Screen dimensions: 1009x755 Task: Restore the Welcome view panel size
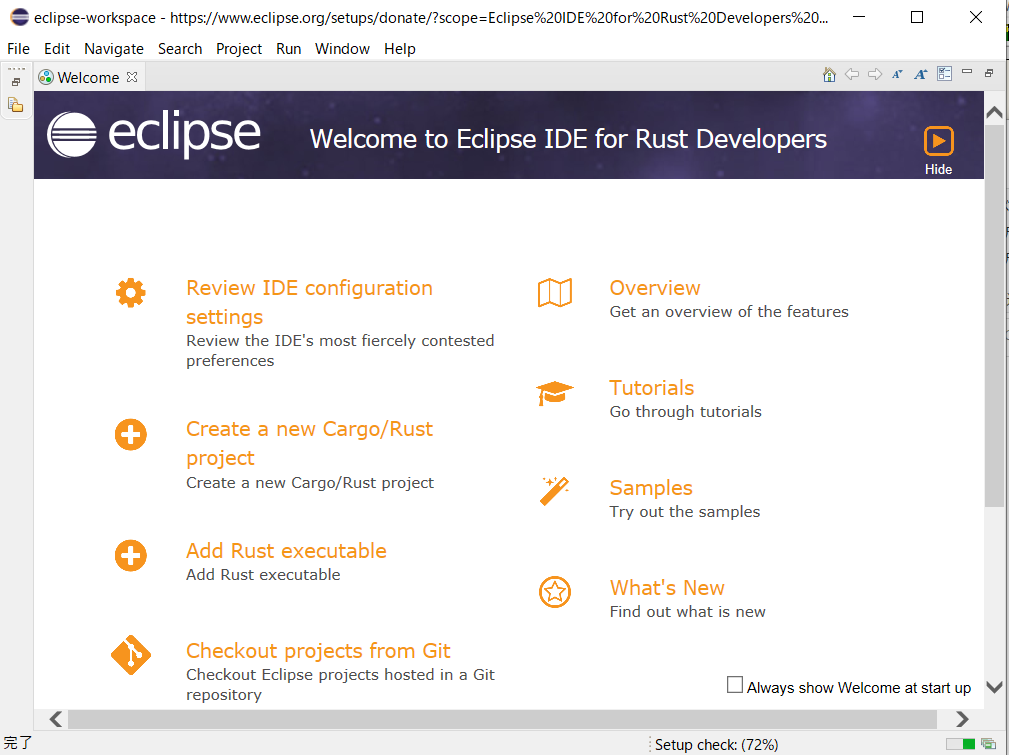(x=989, y=73)
